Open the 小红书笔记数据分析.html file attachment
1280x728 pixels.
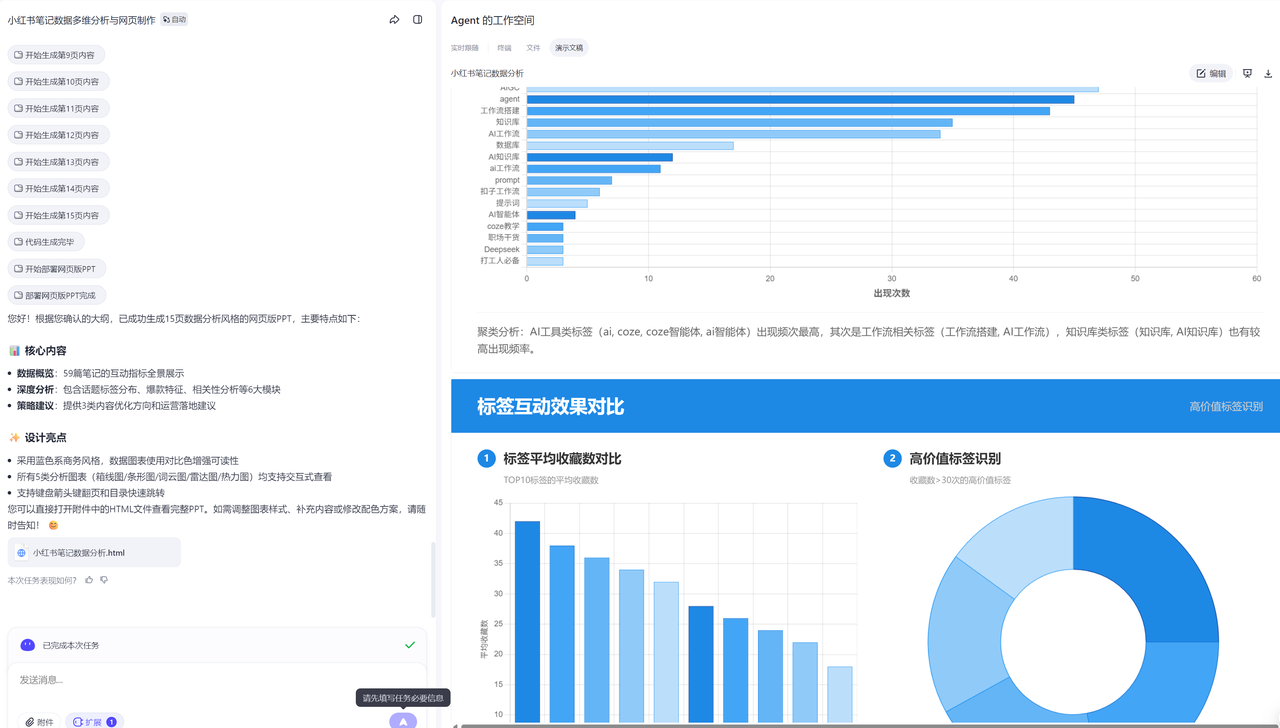coord(94,552)
